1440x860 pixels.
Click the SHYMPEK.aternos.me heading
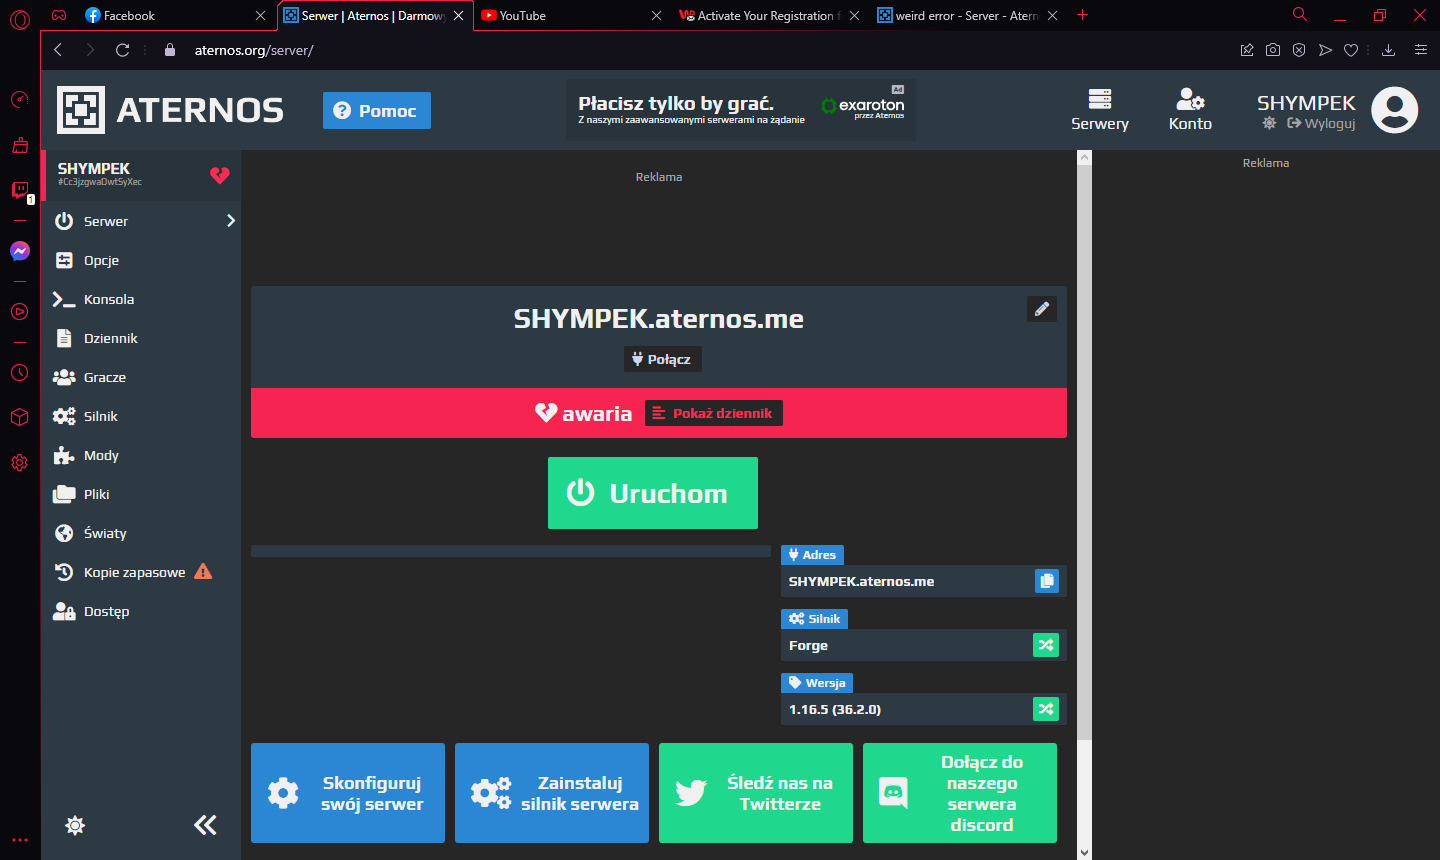coord(659,319)
